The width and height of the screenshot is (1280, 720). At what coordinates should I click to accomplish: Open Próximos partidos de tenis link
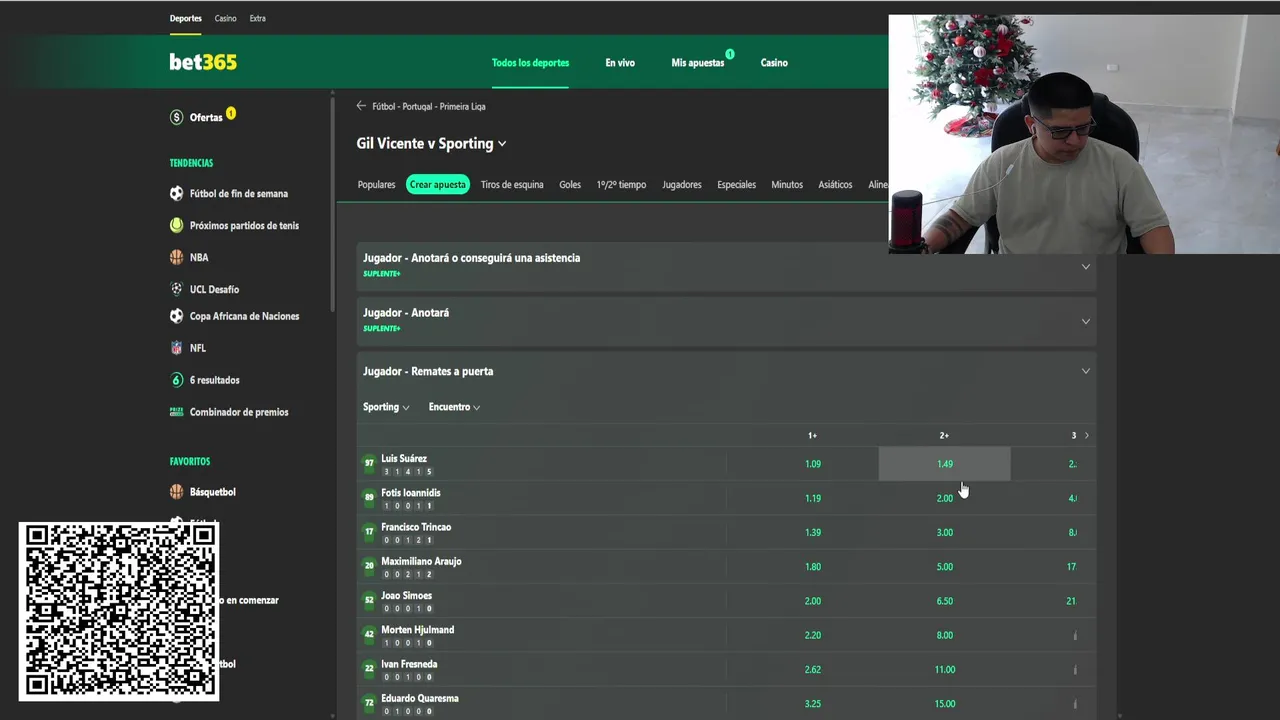pyautogui.click(x=244, y=226)
